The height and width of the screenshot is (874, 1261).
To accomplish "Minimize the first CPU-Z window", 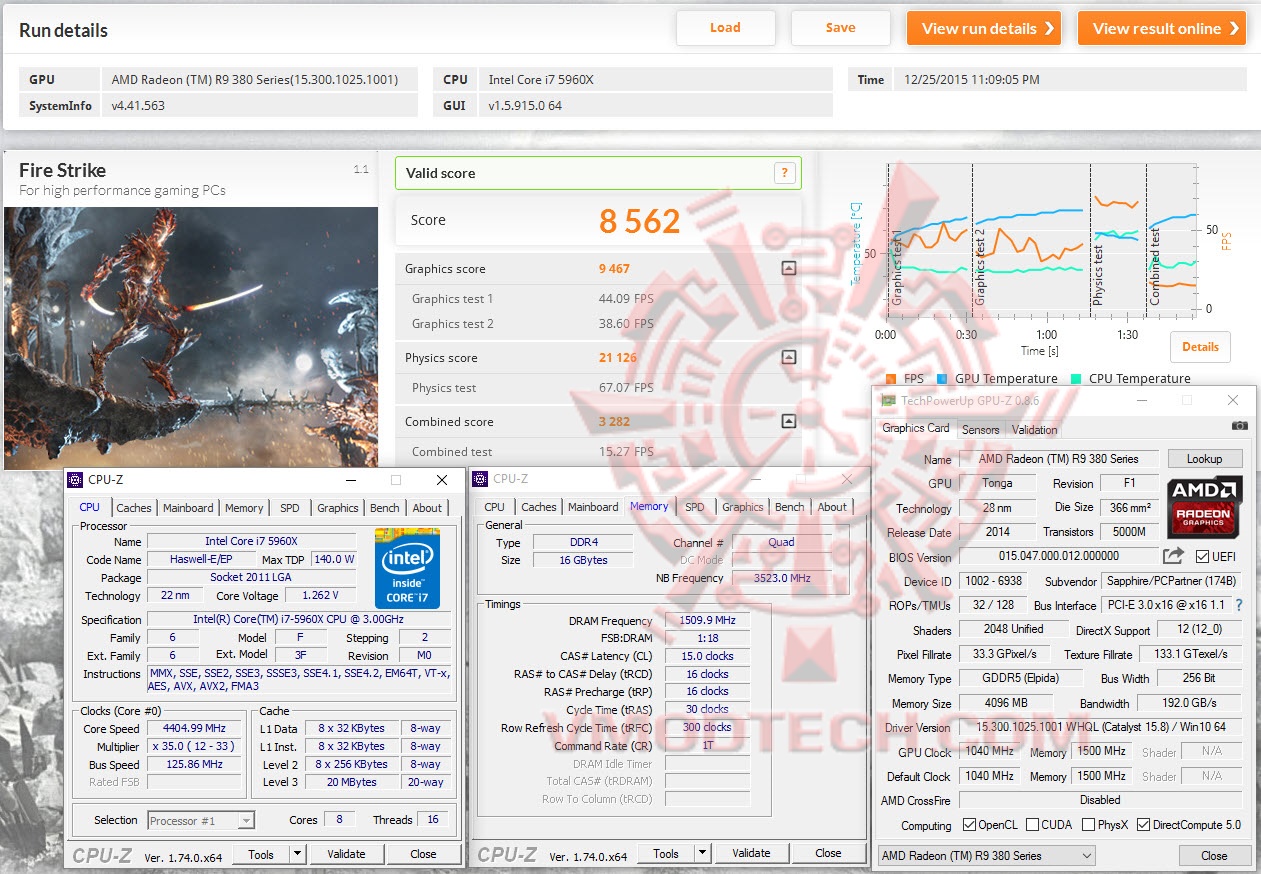I will click(349, 480).
